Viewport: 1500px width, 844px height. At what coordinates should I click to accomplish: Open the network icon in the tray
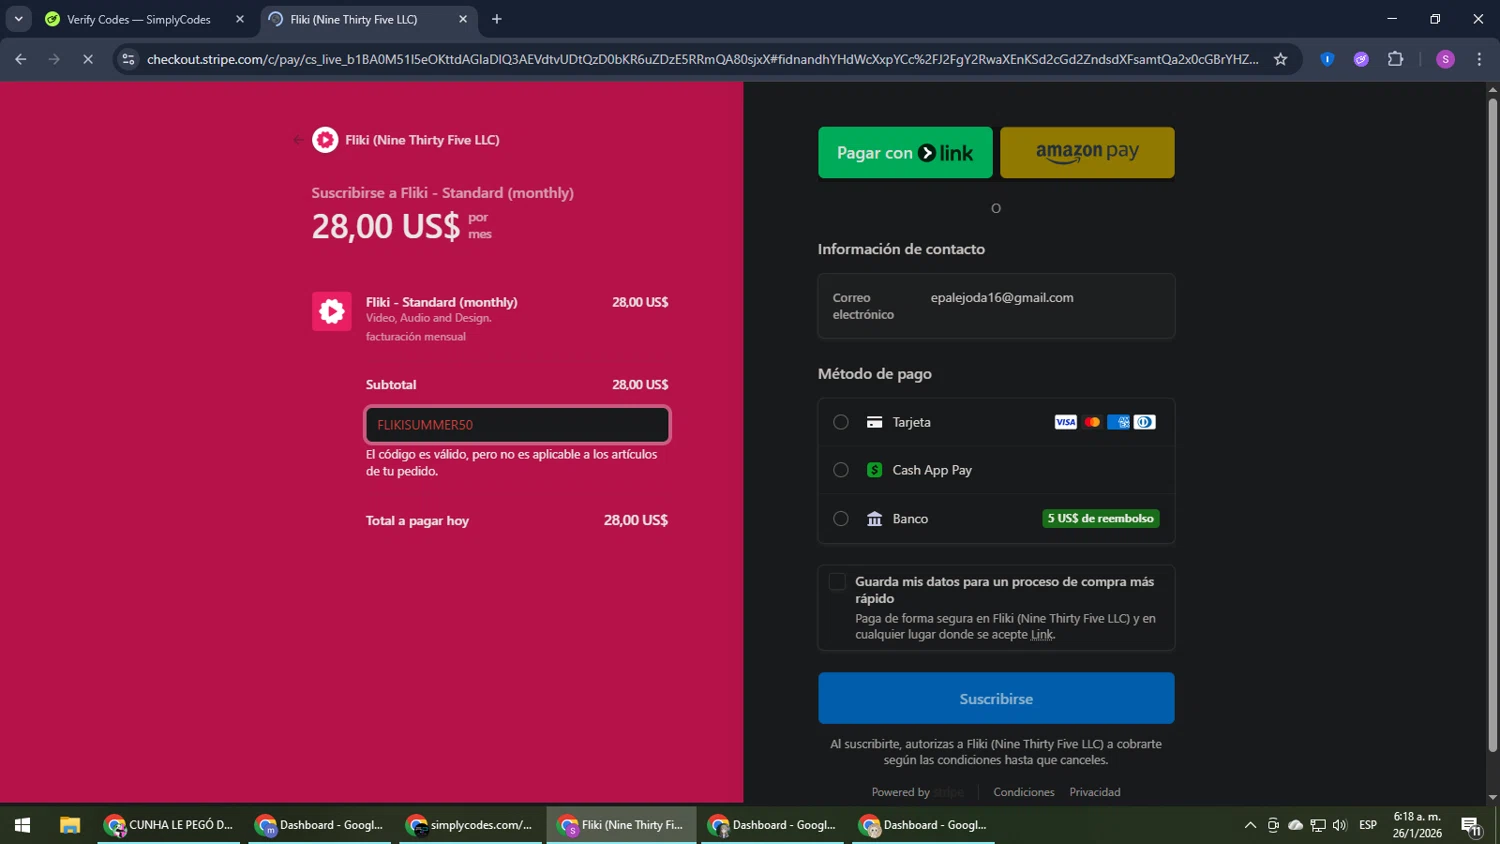pyautogui.click(x=1318, y=825)
